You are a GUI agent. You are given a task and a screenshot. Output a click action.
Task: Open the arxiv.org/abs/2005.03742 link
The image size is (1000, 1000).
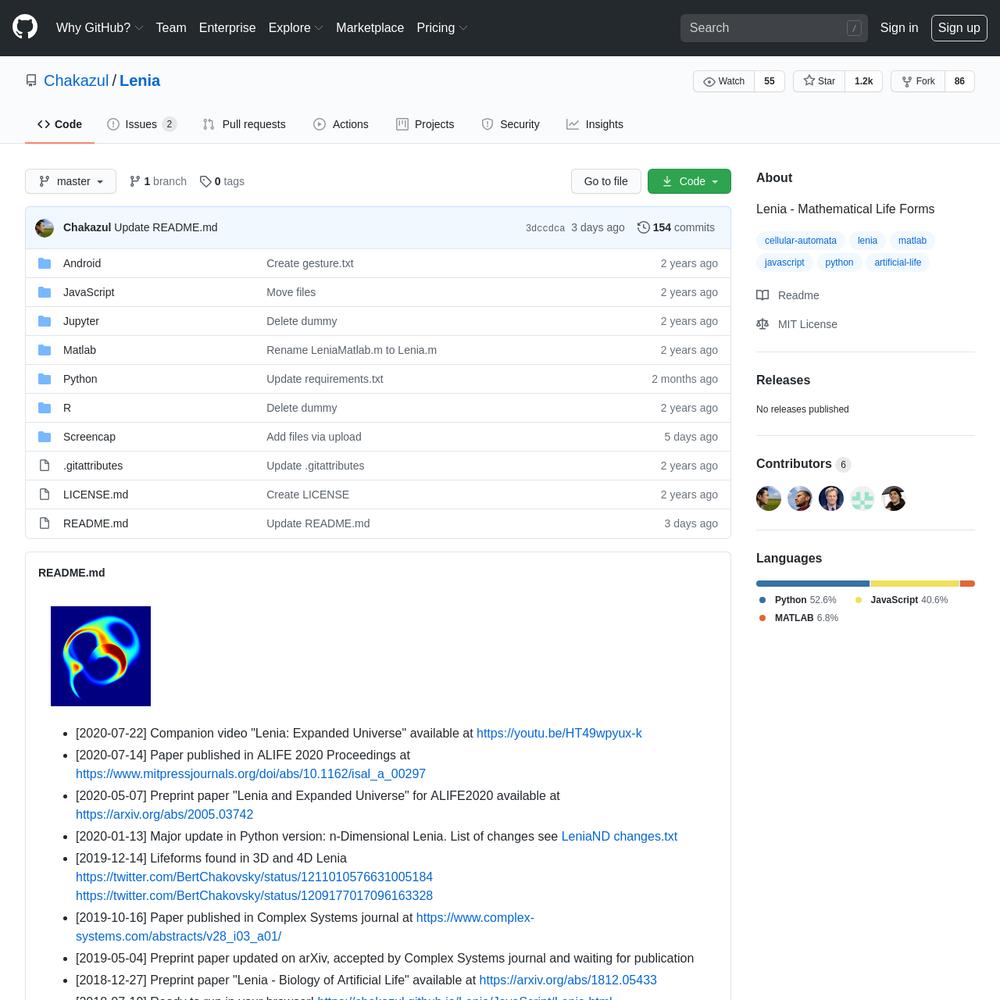165,814
